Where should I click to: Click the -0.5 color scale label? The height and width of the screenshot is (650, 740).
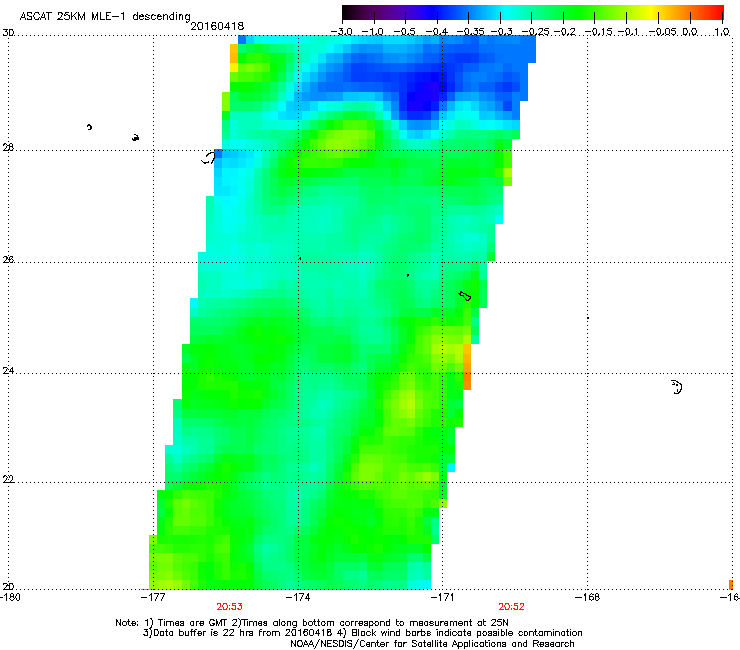click(x=404, y=32)
